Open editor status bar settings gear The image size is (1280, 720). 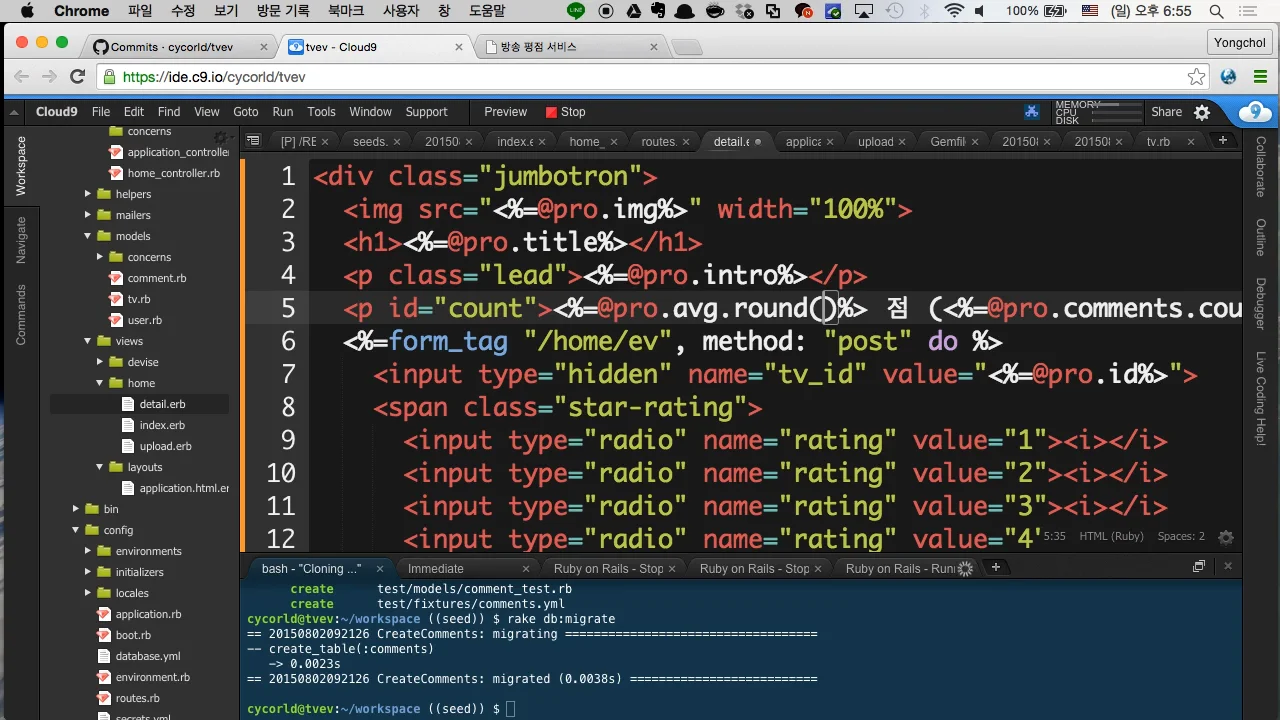(x=1226, y=537)
